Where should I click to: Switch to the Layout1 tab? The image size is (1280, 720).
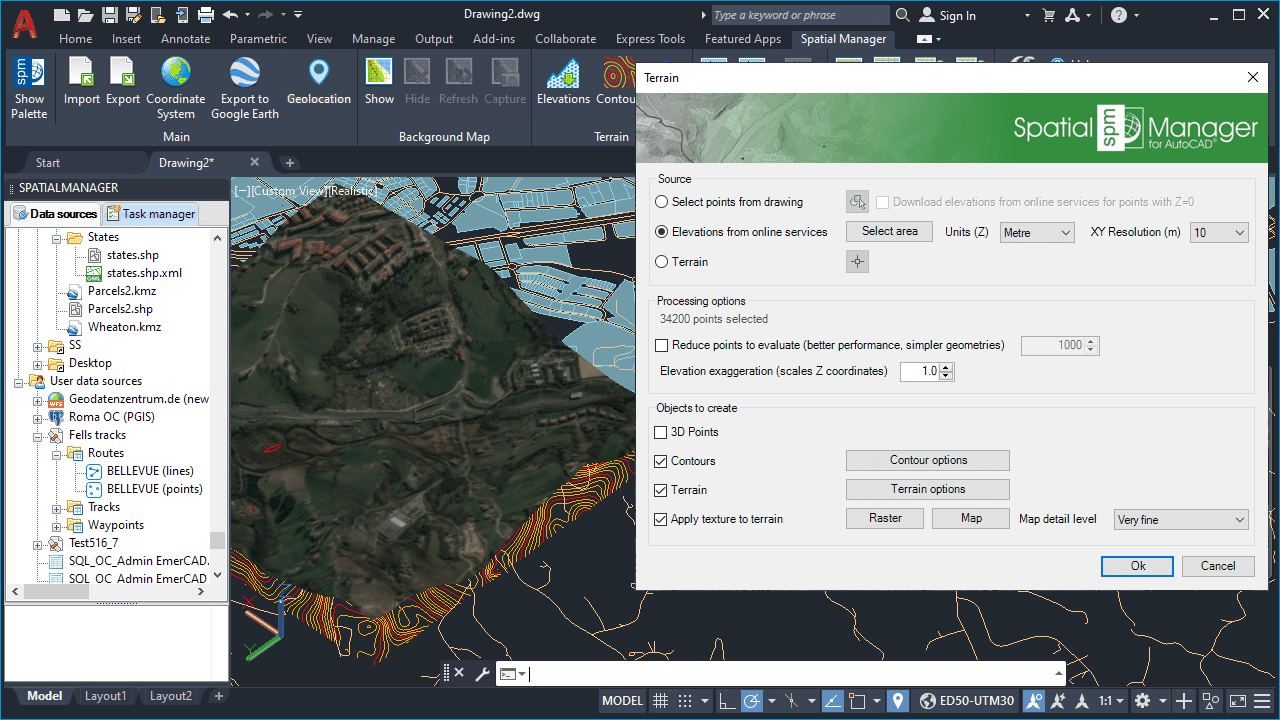(x=105, y=696)
